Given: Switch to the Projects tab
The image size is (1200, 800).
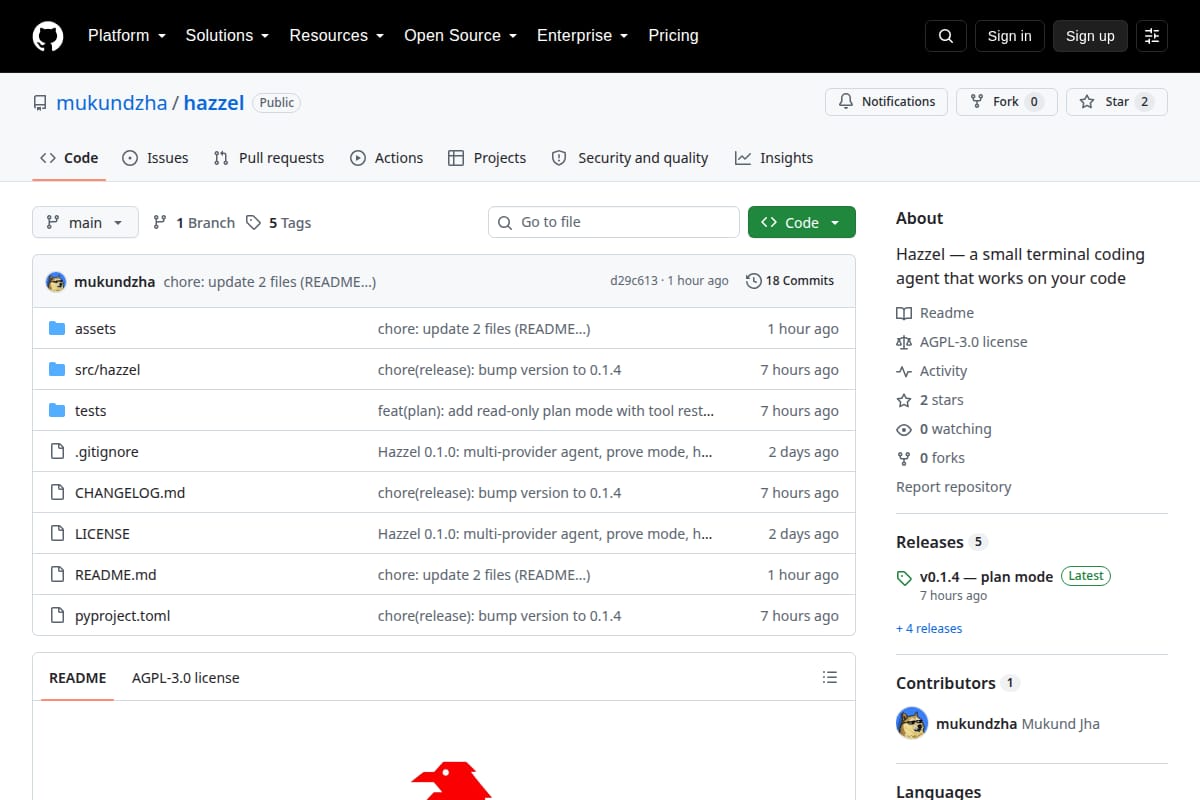Looking at the screenshot, I should (487, 158).
